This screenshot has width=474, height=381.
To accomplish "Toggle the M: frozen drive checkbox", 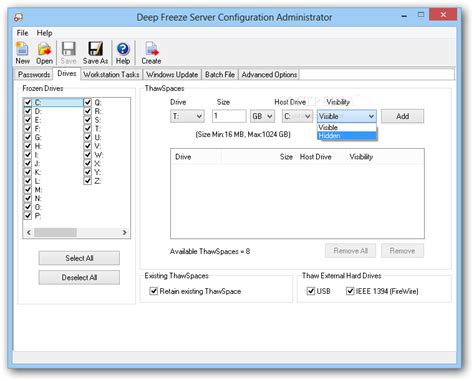I will (x=28, y=190).
